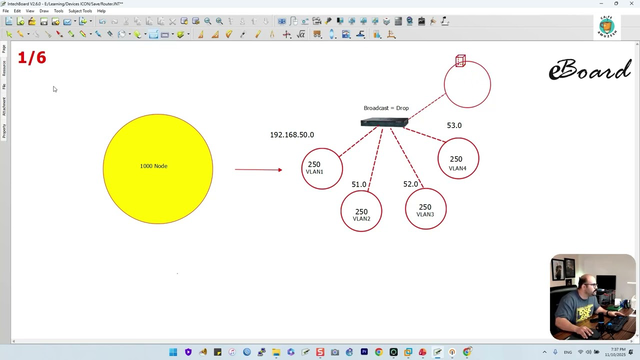Select the green highlighter tool
640x360 pixels.
71,35
